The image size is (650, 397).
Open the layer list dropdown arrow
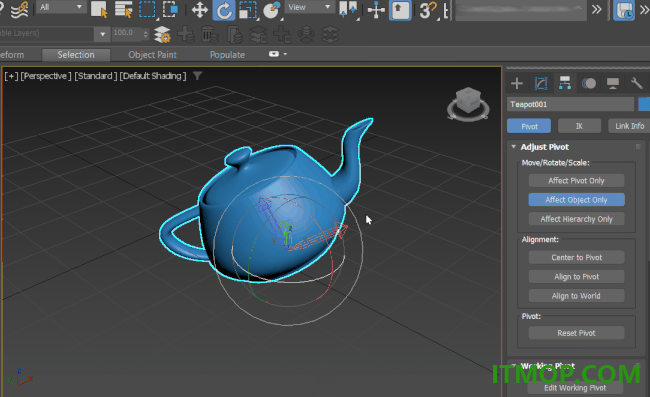tap(102, 34)
